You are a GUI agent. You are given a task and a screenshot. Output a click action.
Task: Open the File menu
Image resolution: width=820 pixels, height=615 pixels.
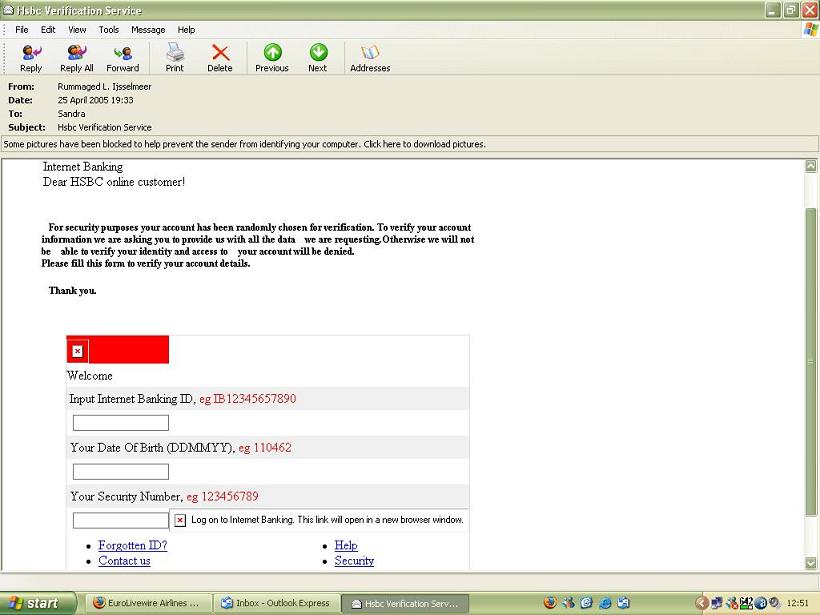[21, 30]
